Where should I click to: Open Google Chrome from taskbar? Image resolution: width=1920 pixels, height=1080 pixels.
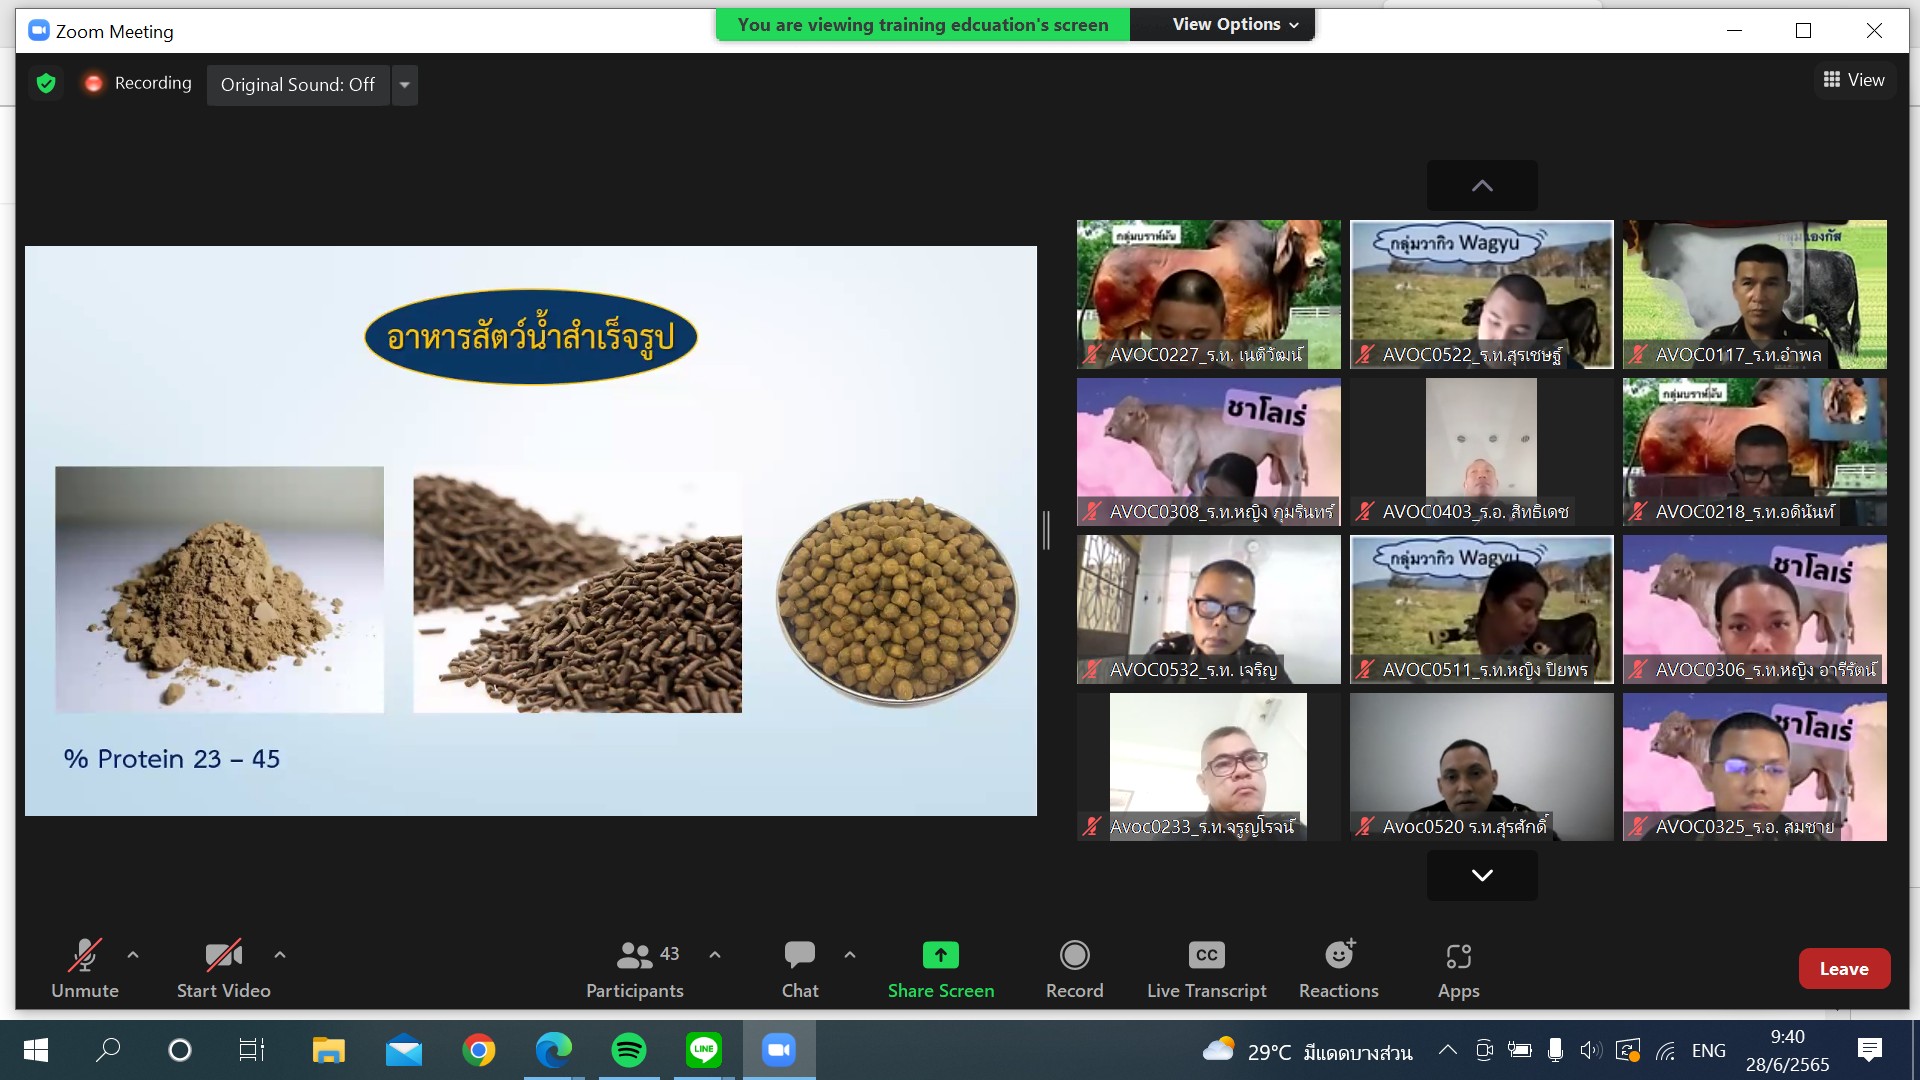tap(479, 1050)
